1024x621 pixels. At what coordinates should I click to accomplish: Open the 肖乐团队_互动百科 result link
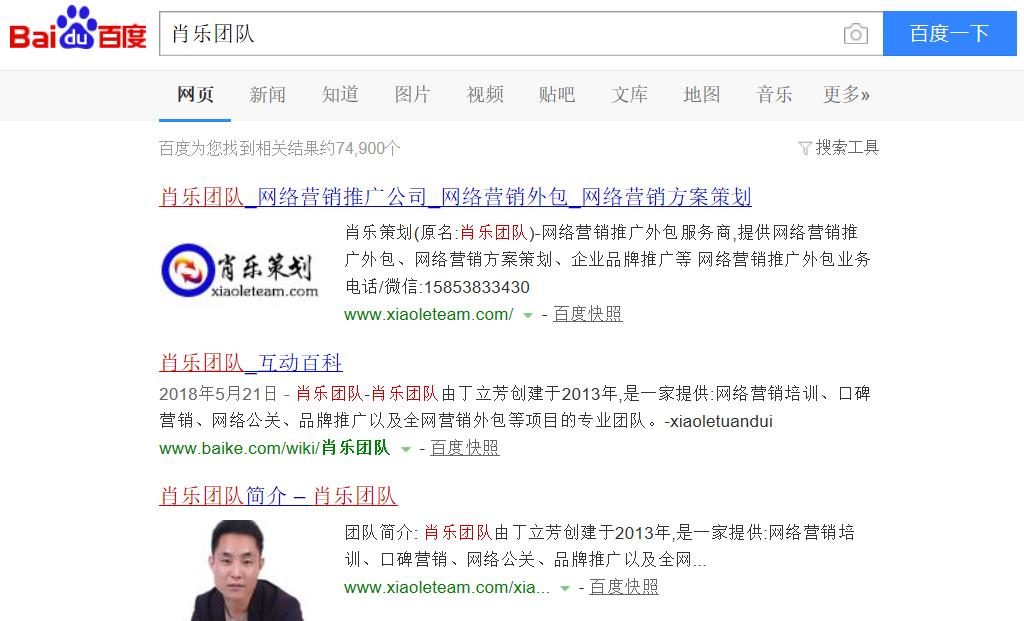pos(251,362)
